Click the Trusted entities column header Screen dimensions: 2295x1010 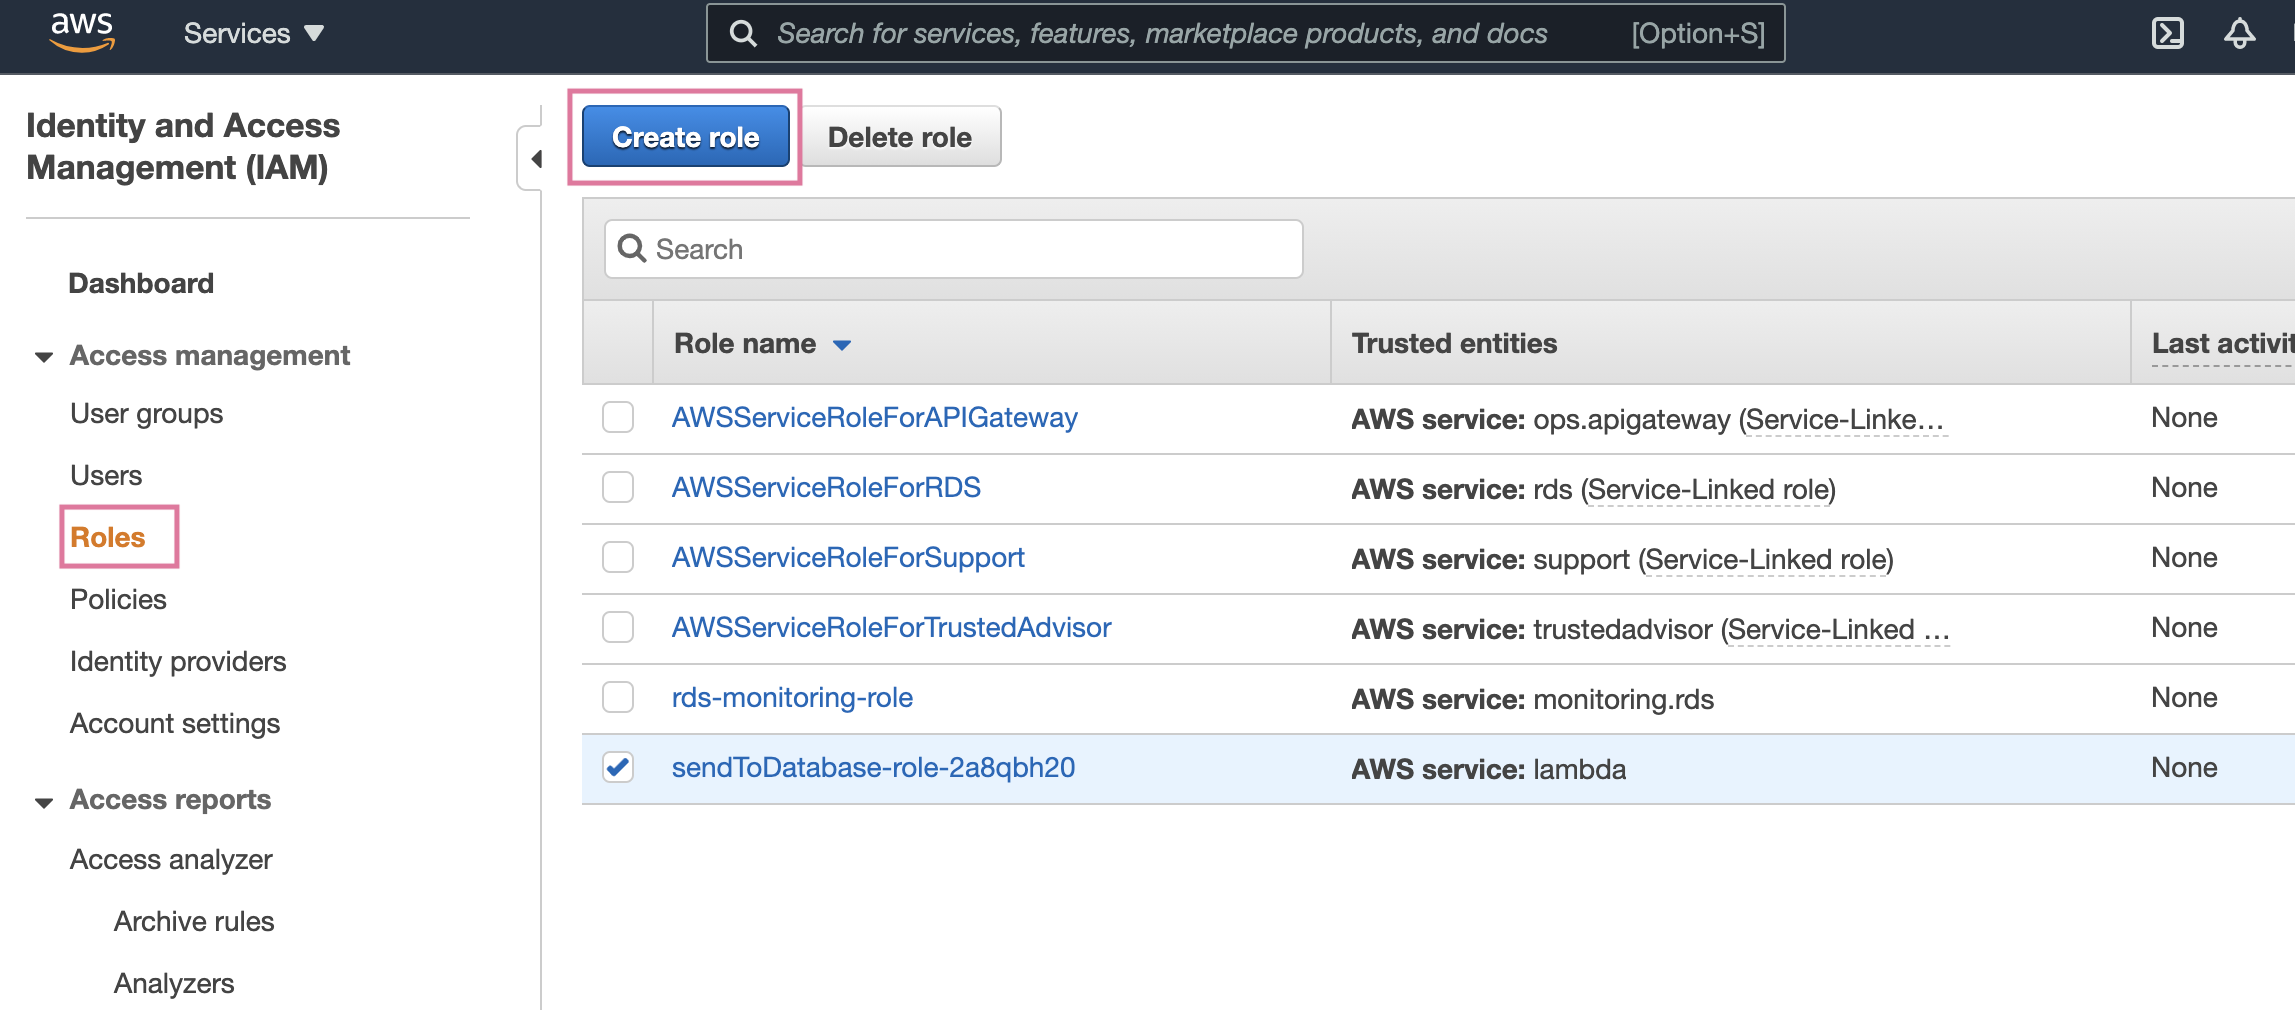point(1454,344)
